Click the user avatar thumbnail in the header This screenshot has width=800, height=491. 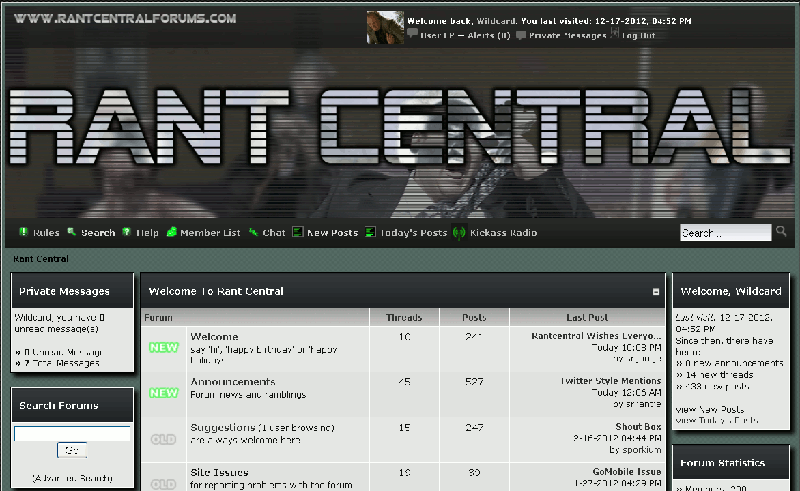[x=385, y=27]
